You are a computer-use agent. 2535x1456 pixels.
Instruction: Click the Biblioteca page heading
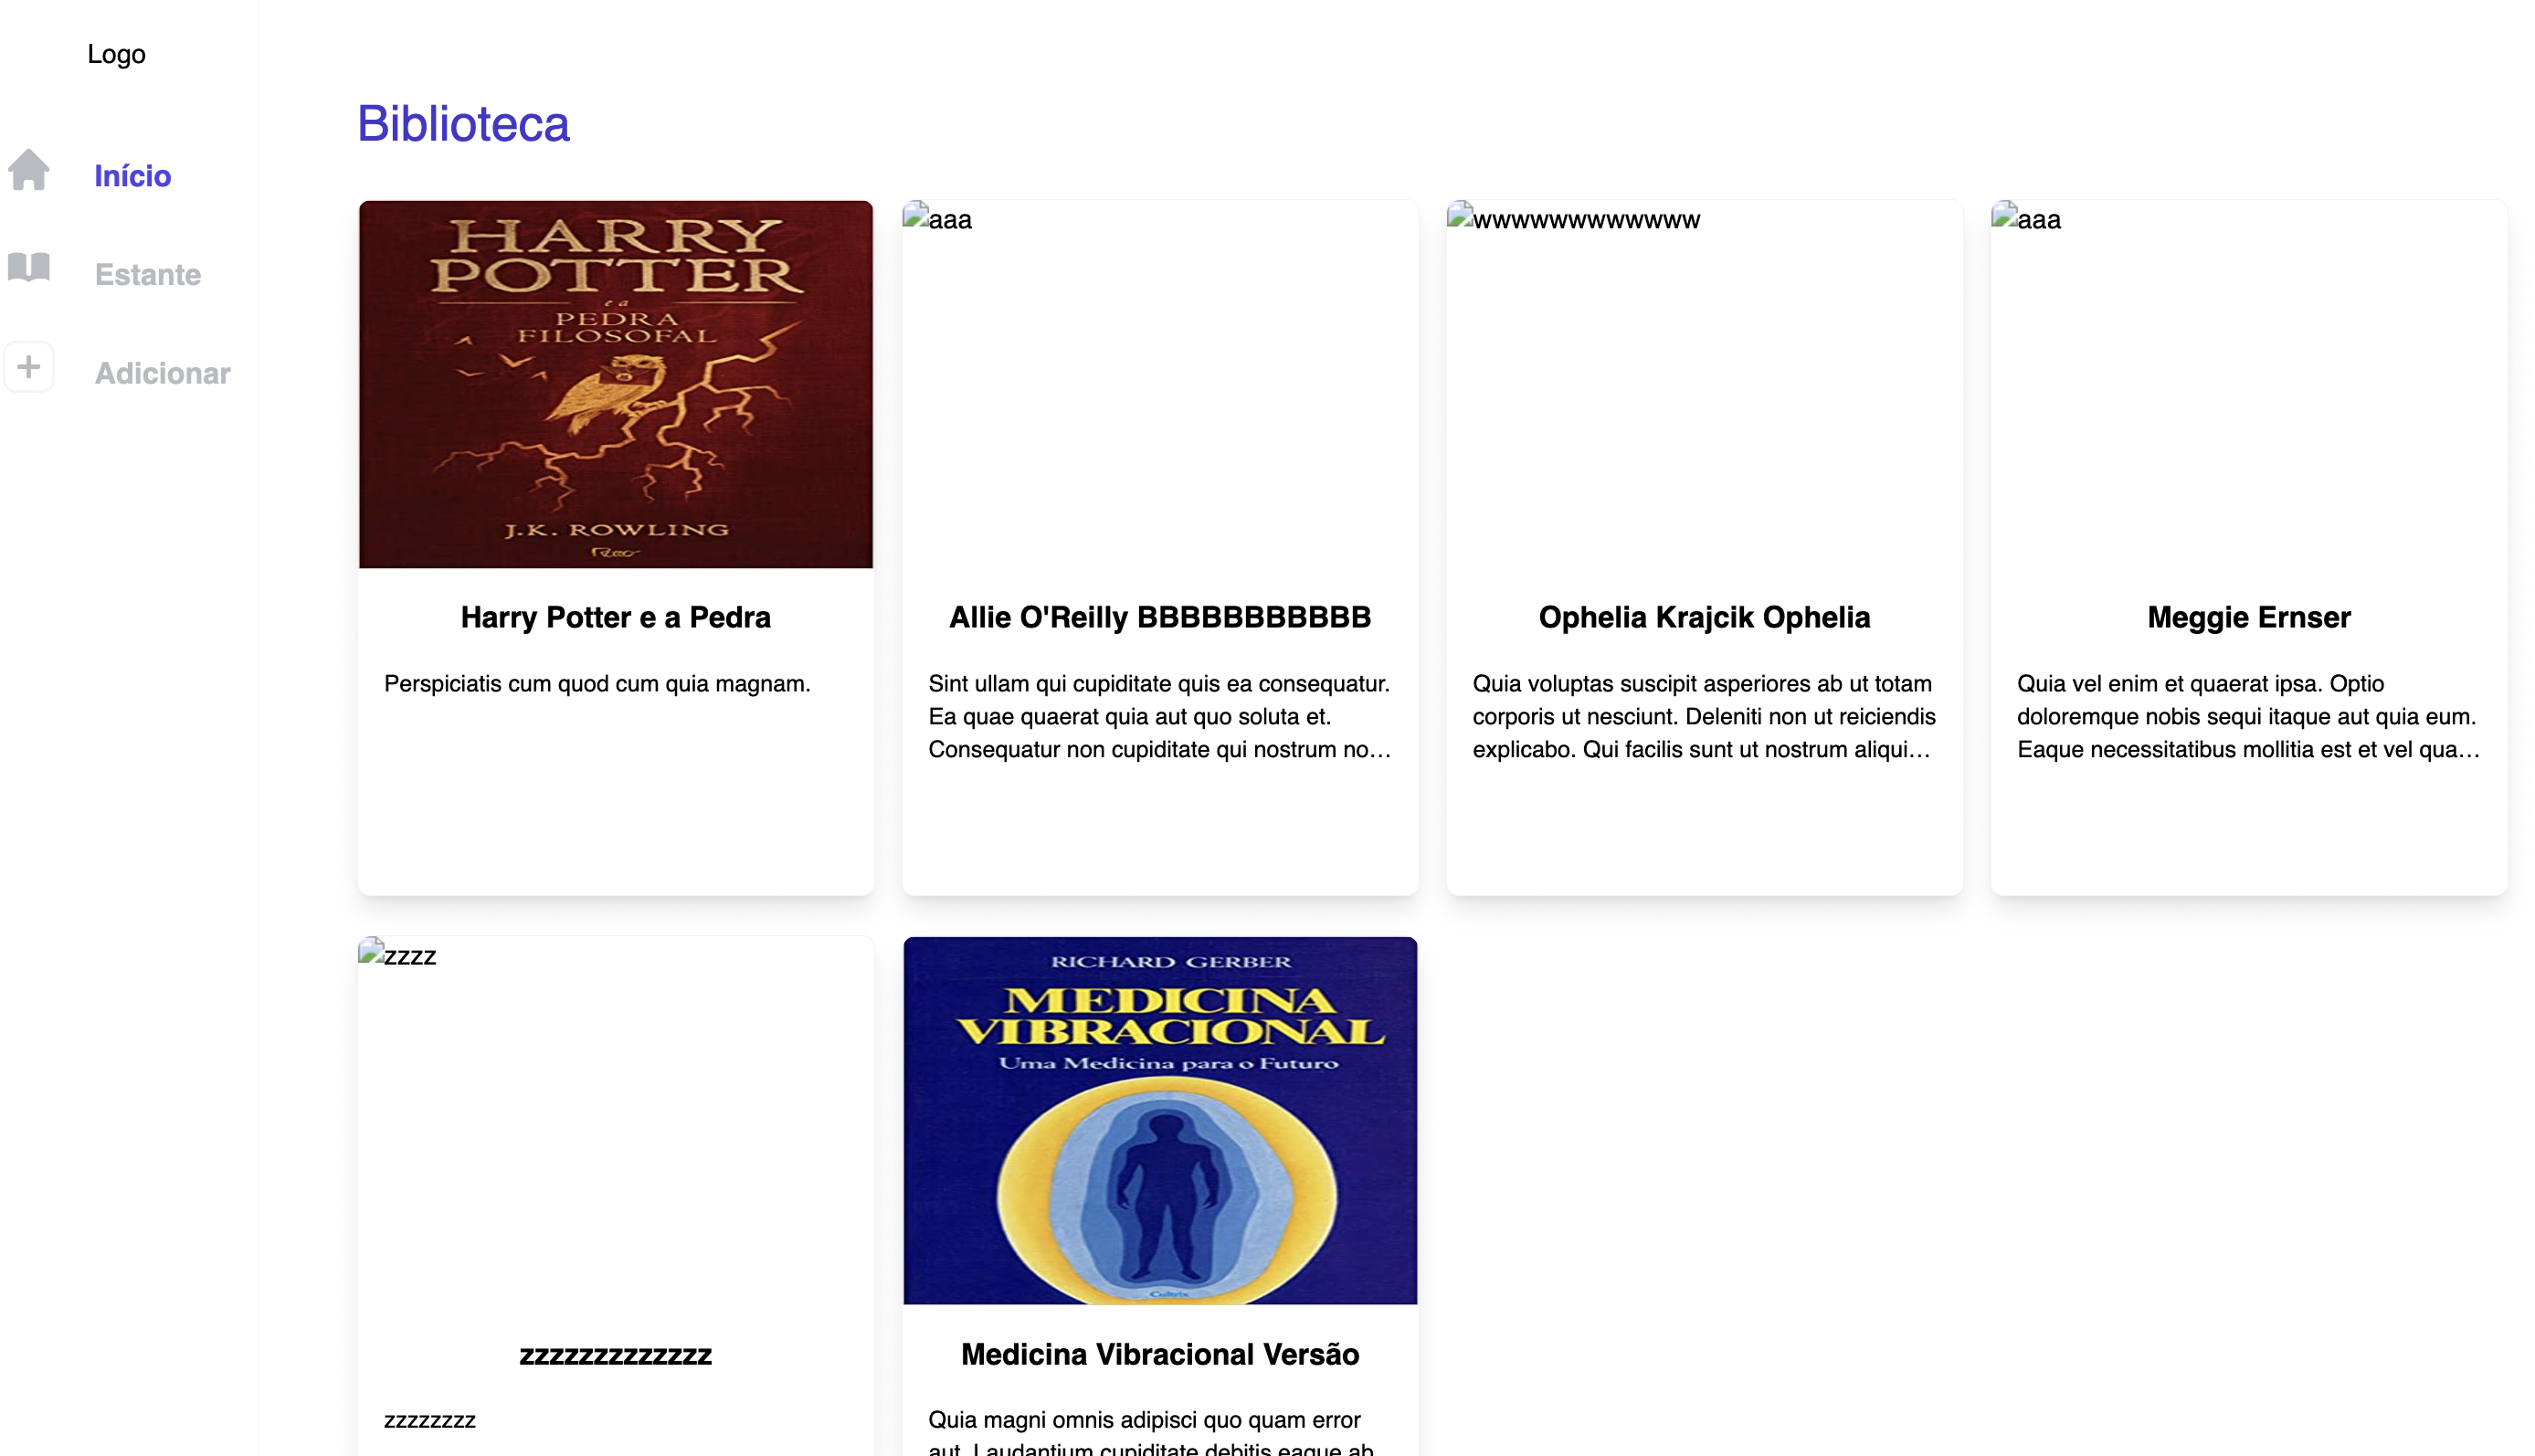click(x=463, y=124)
